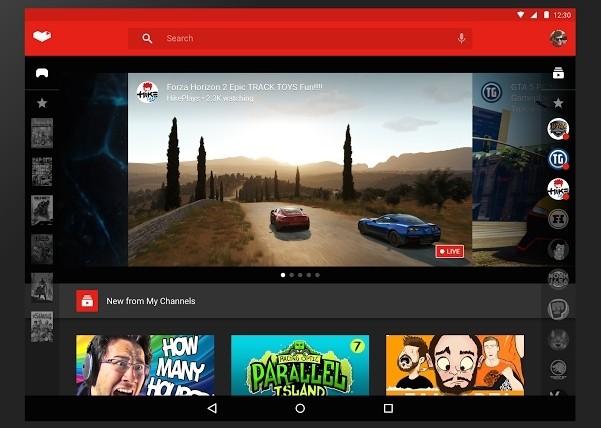601x428 pixels.
Task: Open the user profile avatar
Action: coord(558,38)
